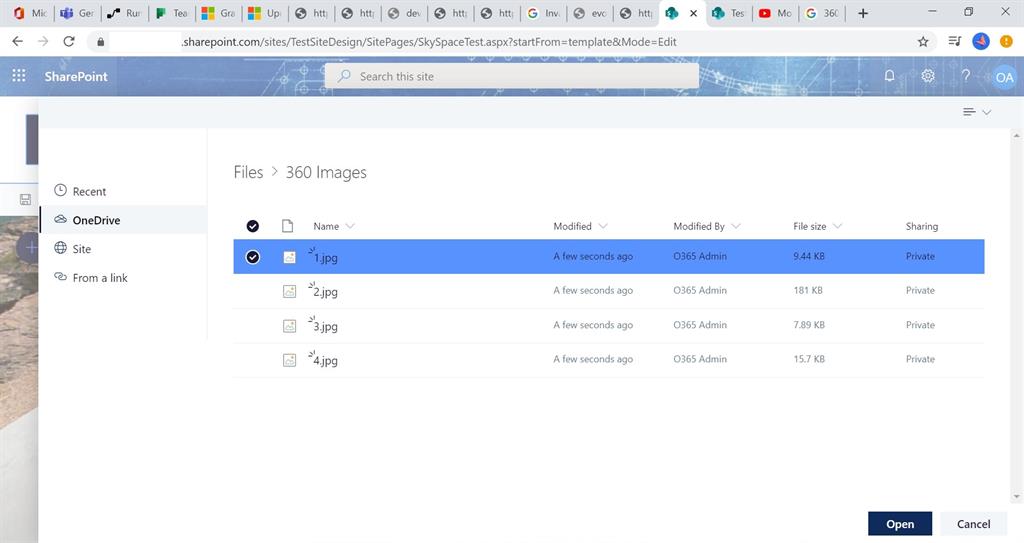The width and height of the screenshot is (1024, 543).
Task: Open the browser media control icon
Action: click(x=954, y=41)
